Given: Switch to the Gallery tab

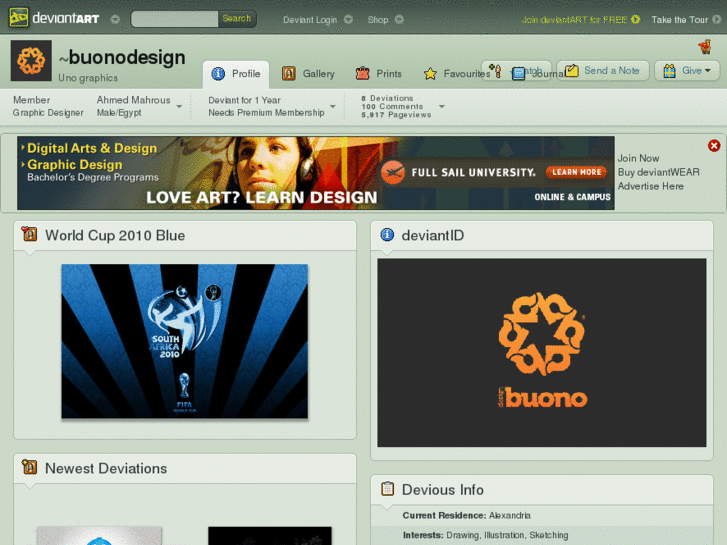Looking at the screenshot, I should 308,74.
